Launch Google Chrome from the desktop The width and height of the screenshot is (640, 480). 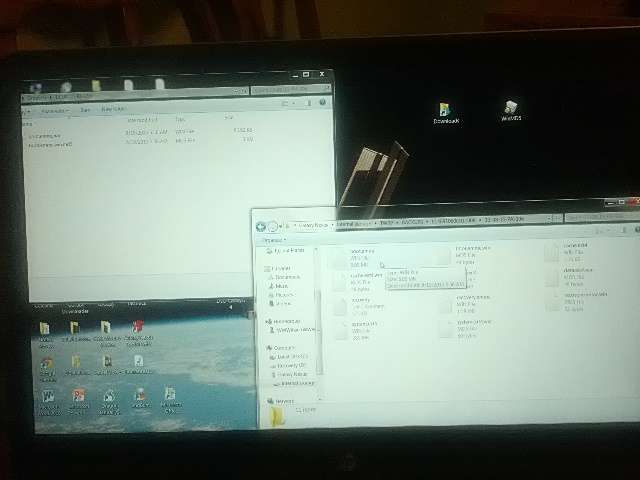[x=46, y=364]
